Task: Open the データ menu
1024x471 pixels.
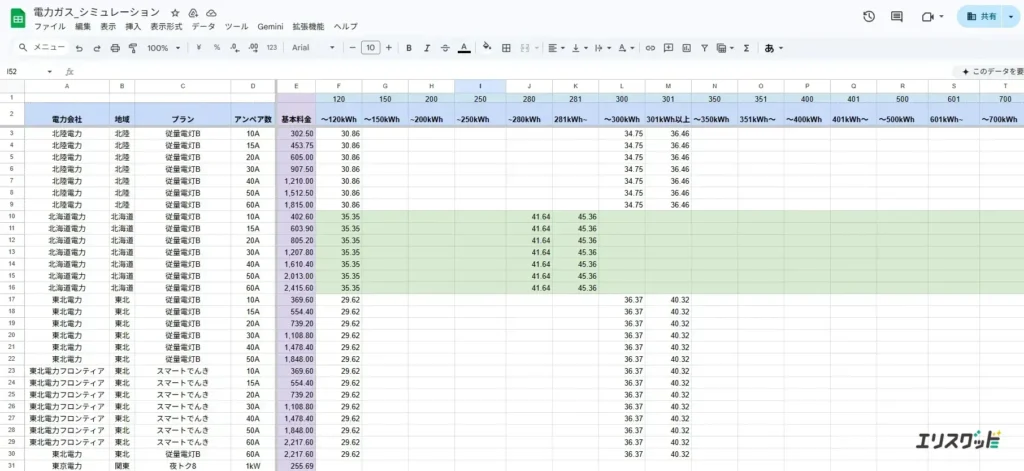Action: [x=203, y=27]
